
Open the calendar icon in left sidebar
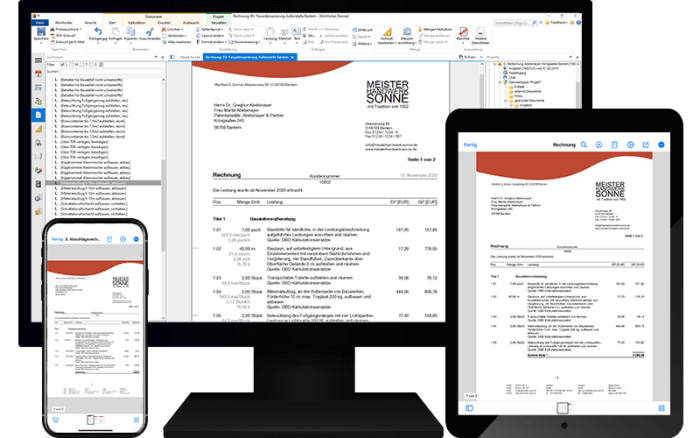tap(38, 74)
